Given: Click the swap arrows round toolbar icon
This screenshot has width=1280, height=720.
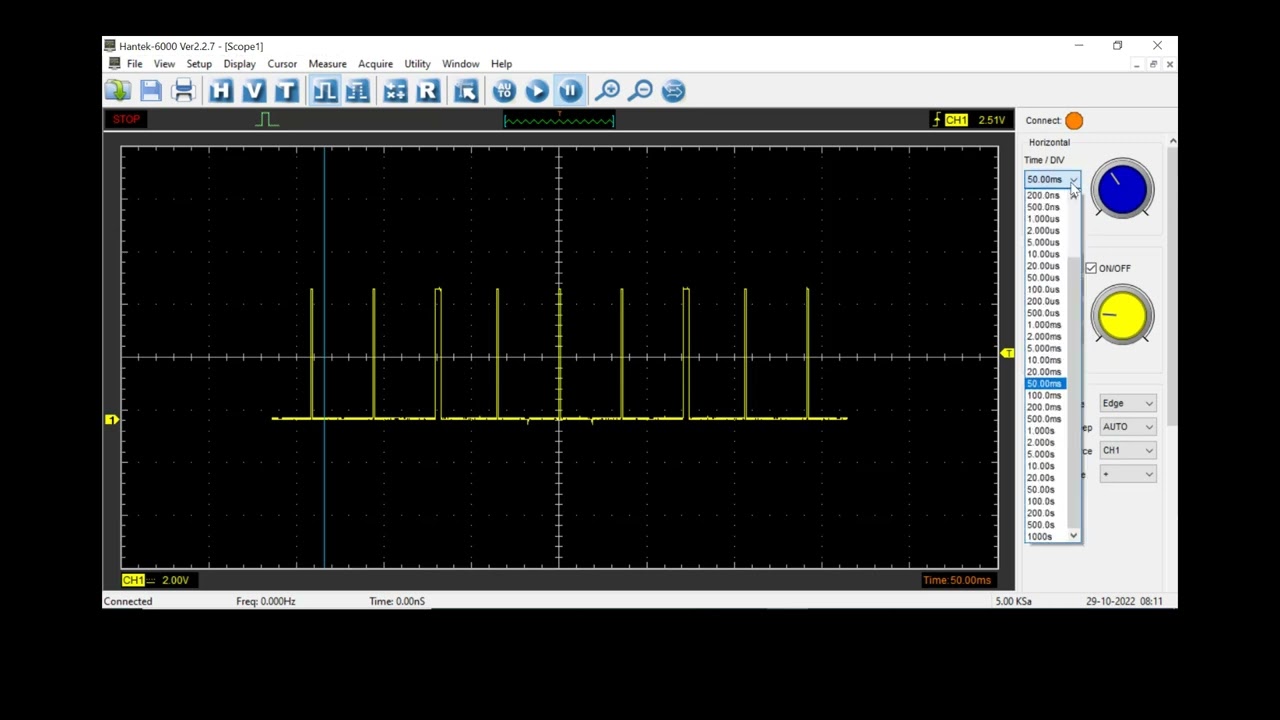Looking at the screenshot, I should pos(674,91).
